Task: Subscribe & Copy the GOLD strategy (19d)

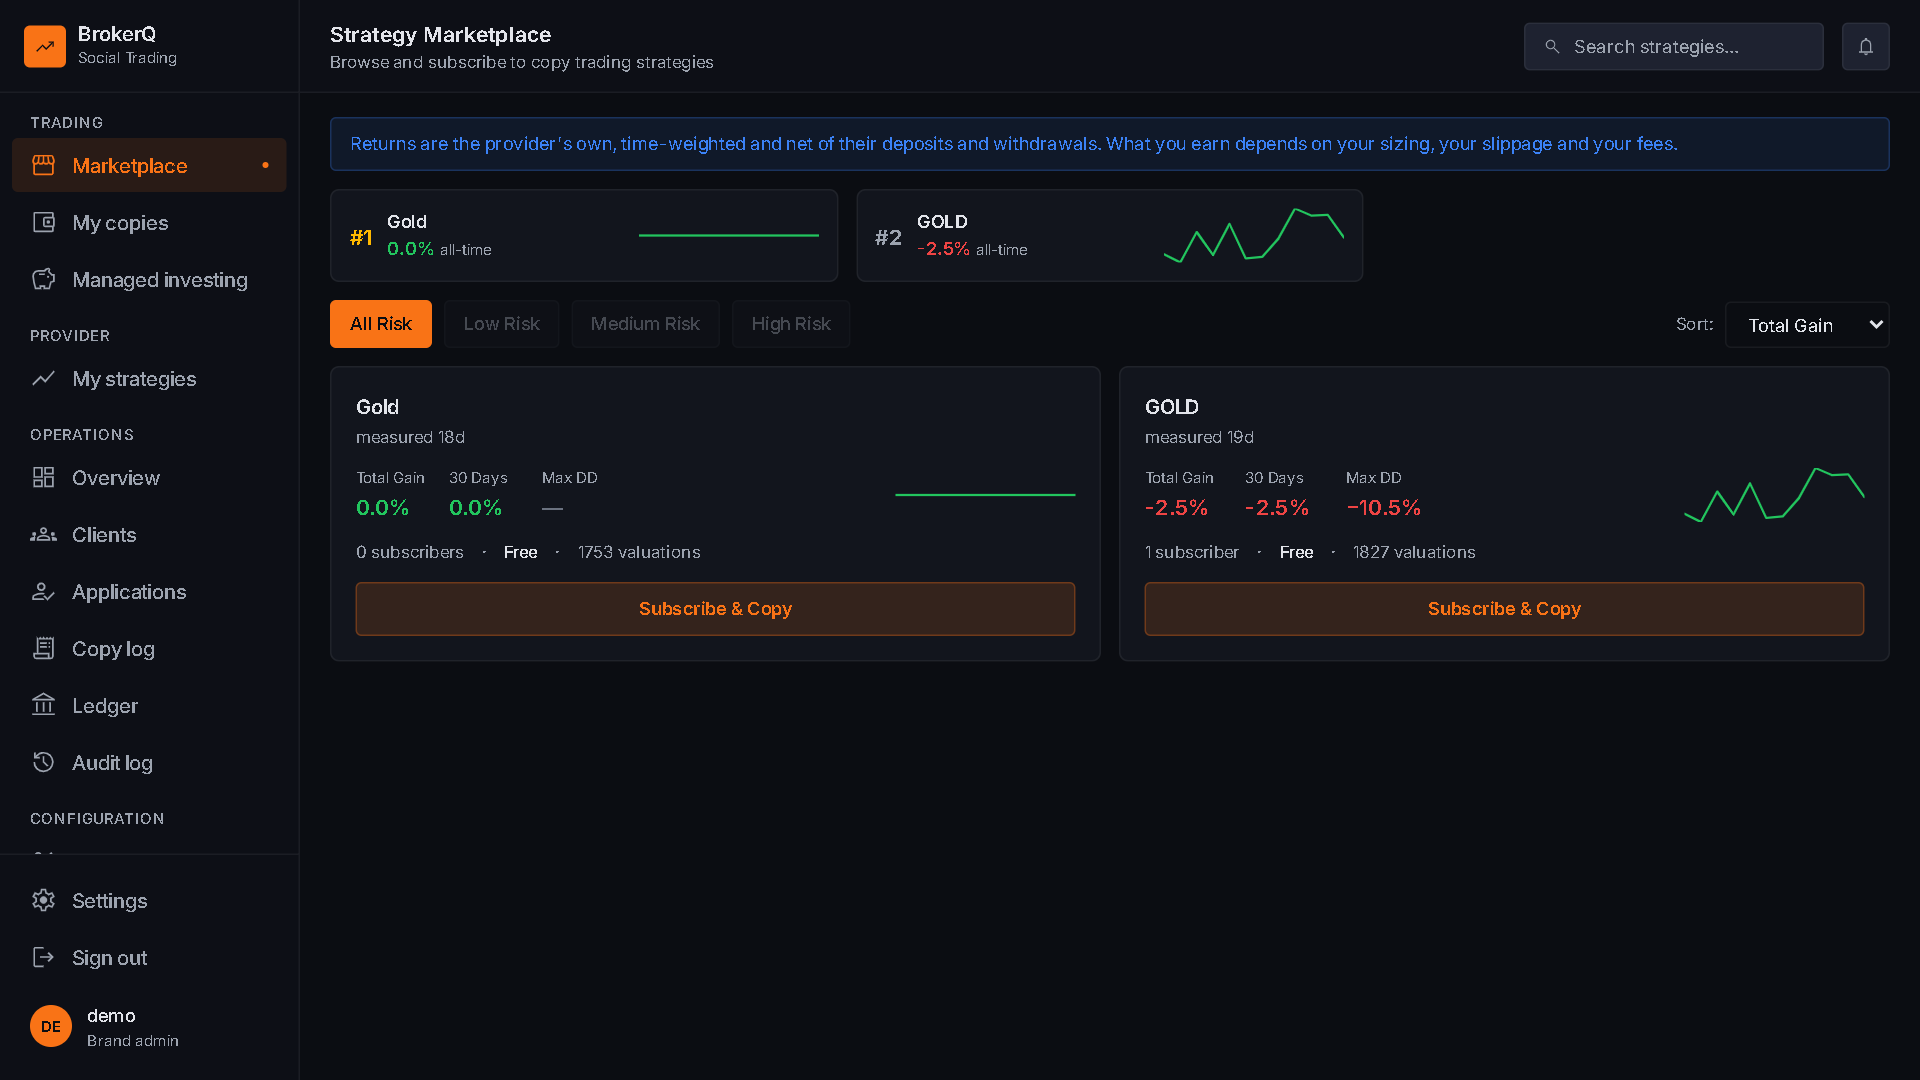Action: point(1504,609)
